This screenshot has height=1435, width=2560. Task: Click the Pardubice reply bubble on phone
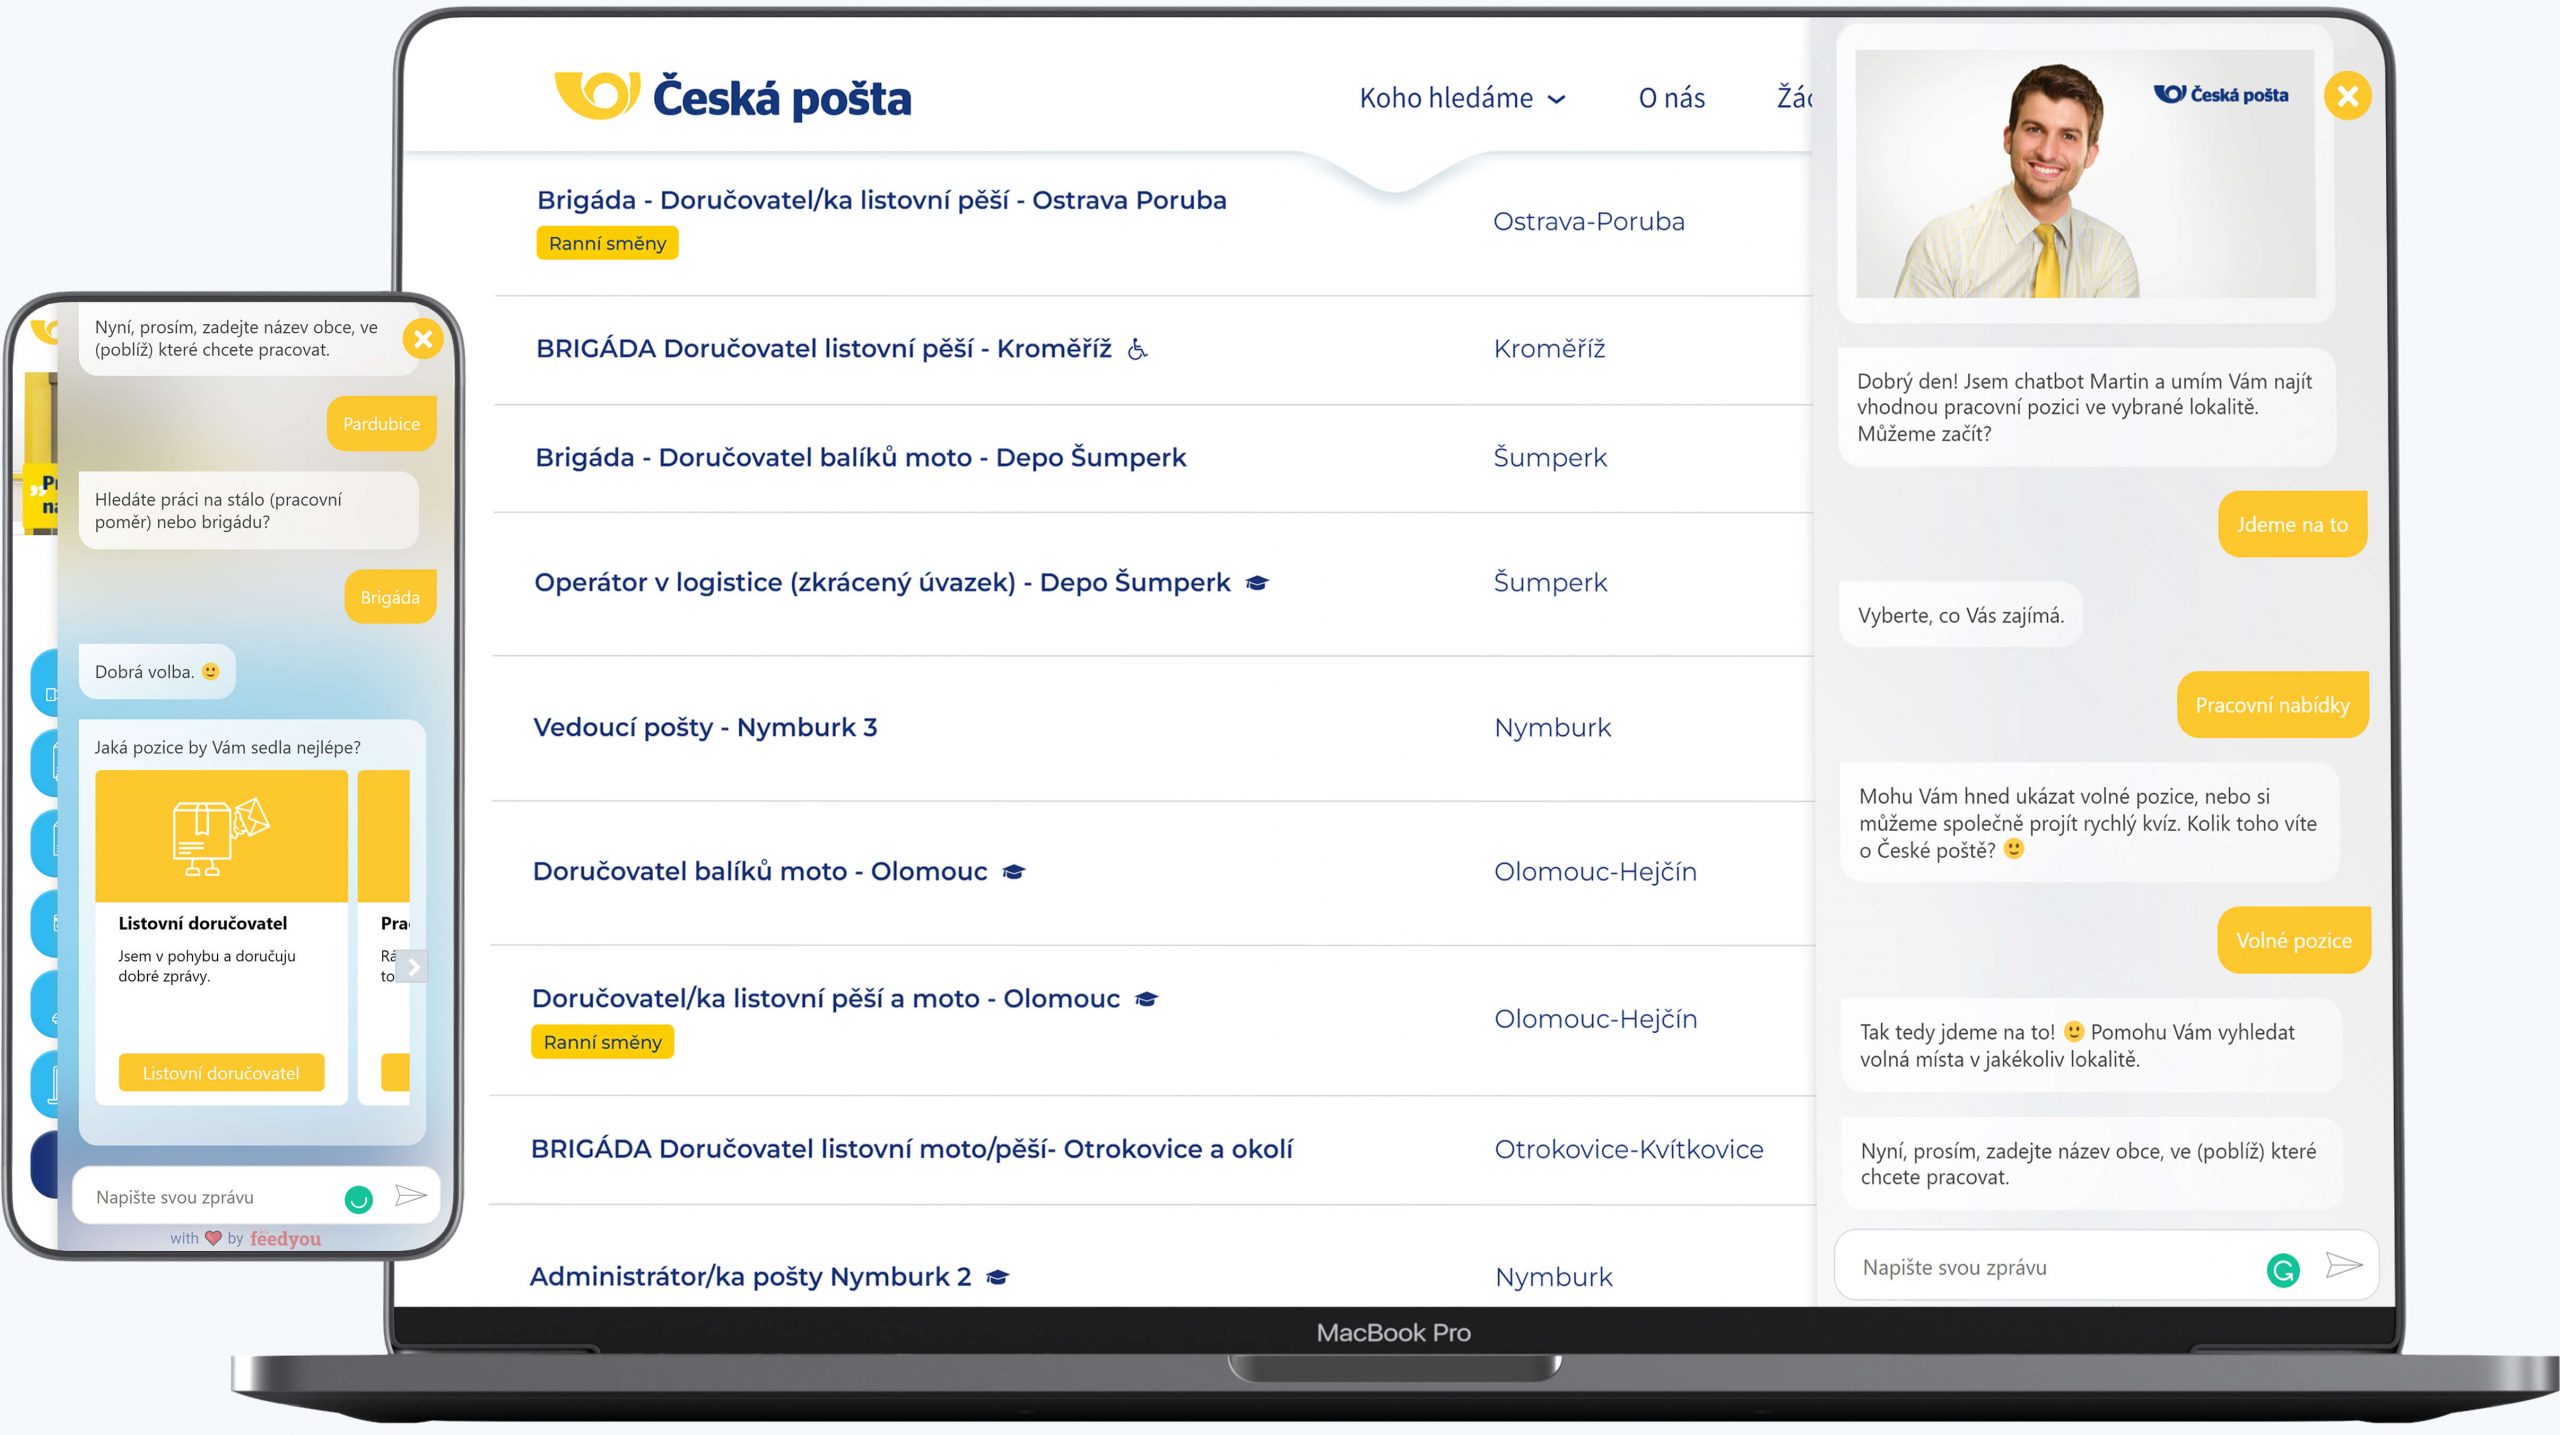point(381,424)
